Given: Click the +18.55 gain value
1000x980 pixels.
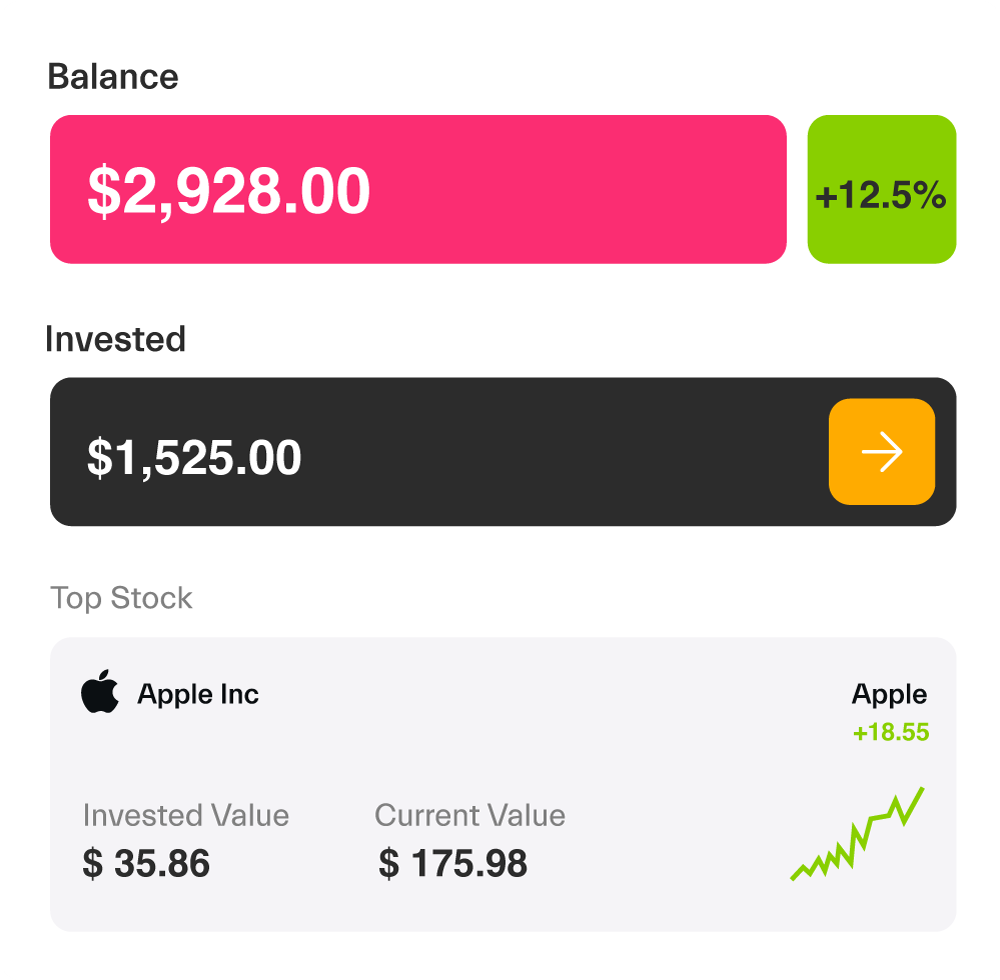Looking at the screenshot, I should [890, 733].
